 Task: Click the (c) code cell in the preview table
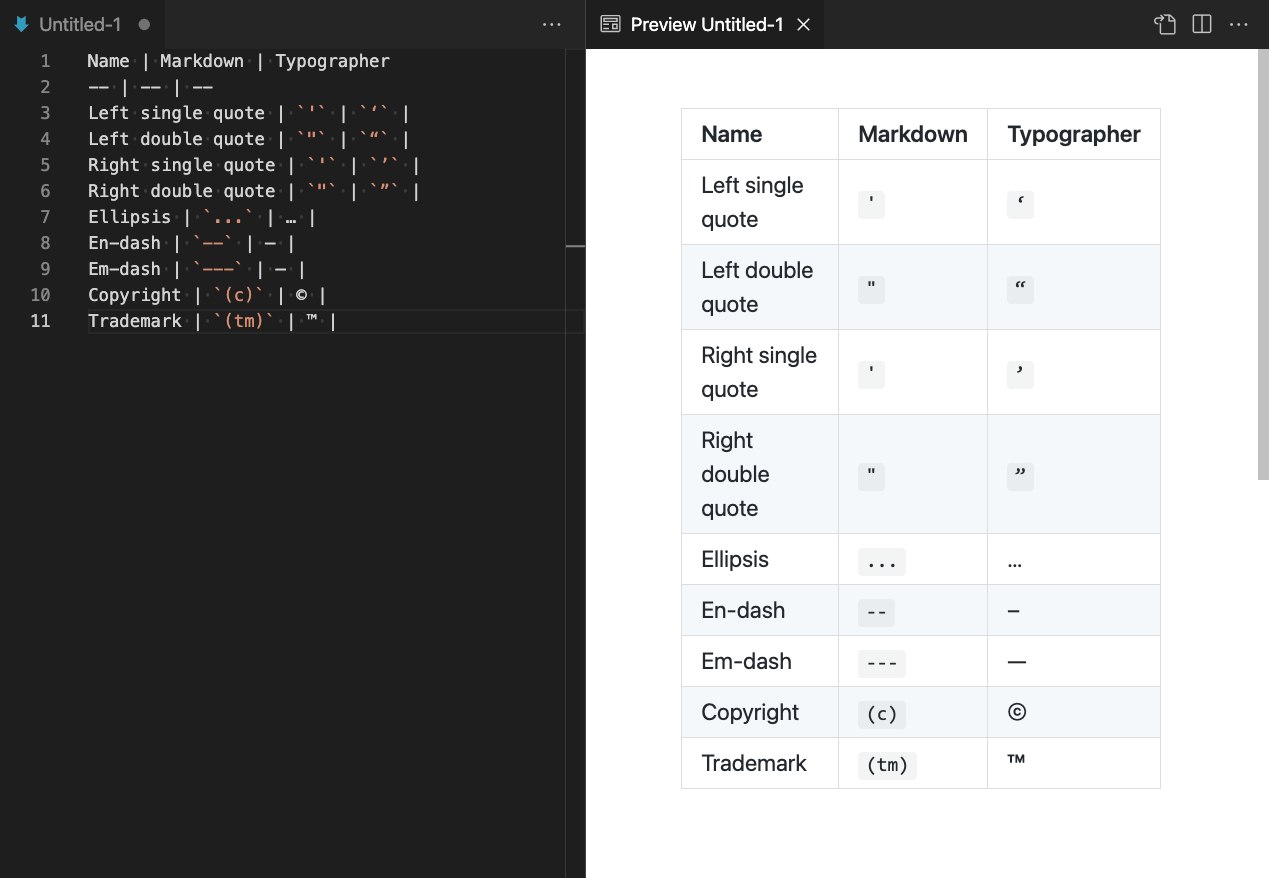[880, 714]
